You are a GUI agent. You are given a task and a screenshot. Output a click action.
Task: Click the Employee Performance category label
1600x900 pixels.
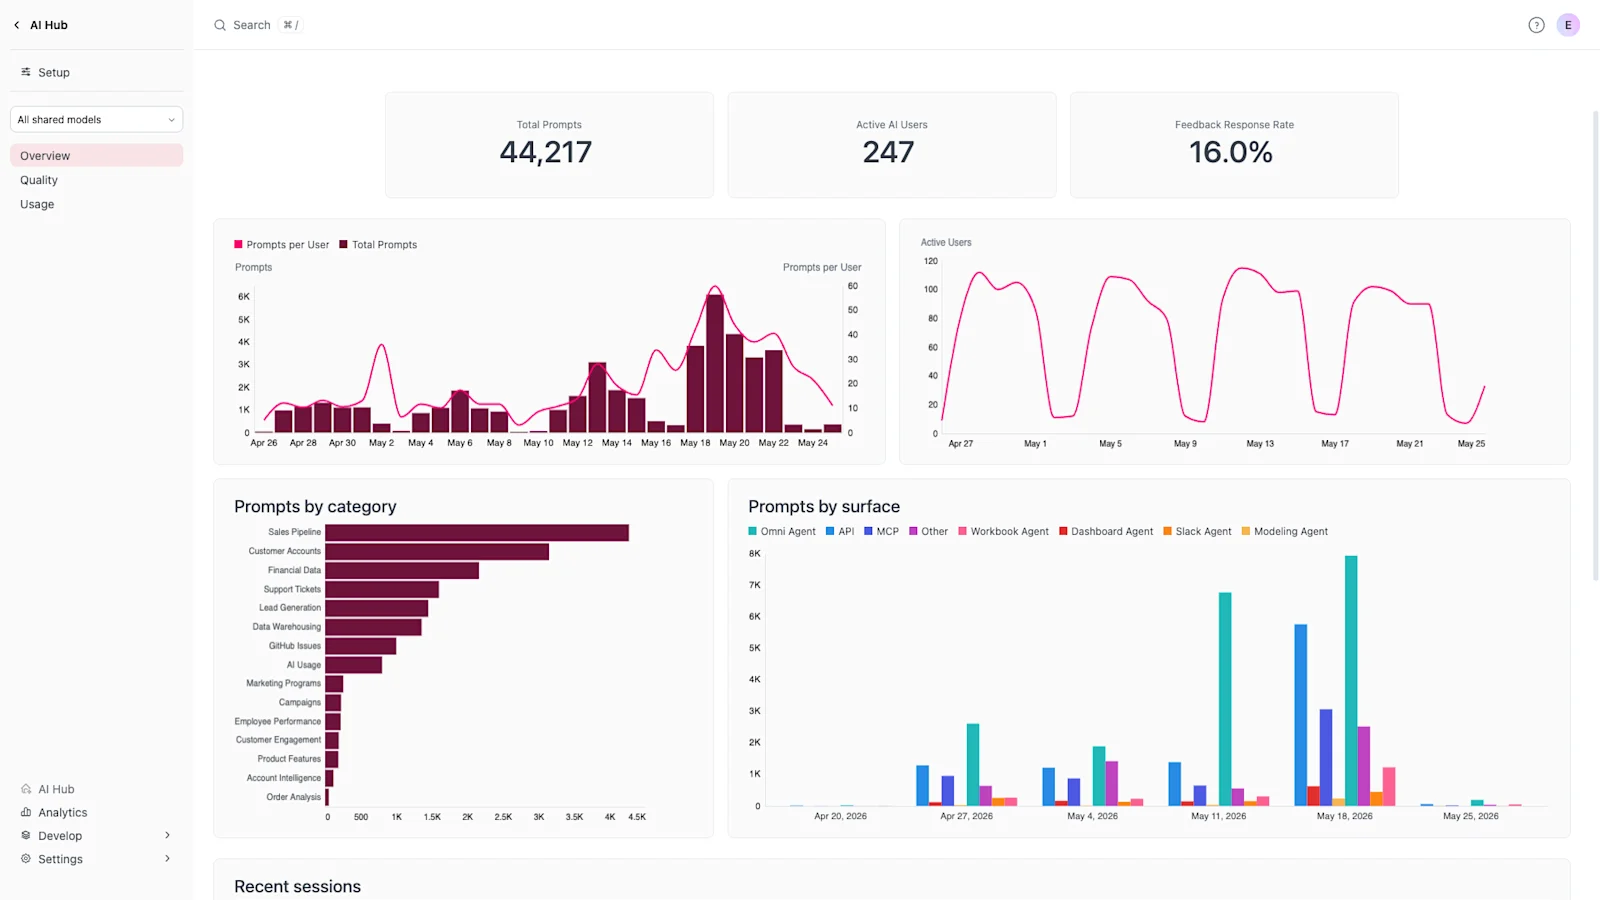[x=278, y=722]
